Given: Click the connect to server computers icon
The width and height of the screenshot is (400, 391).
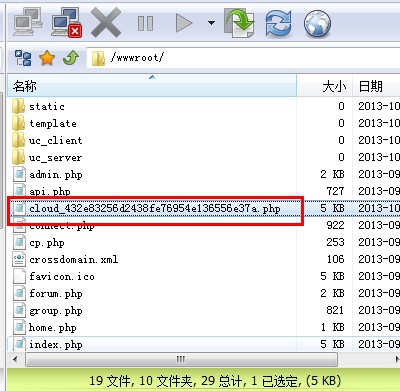Looking at the screenshot, I should (28, 23).
